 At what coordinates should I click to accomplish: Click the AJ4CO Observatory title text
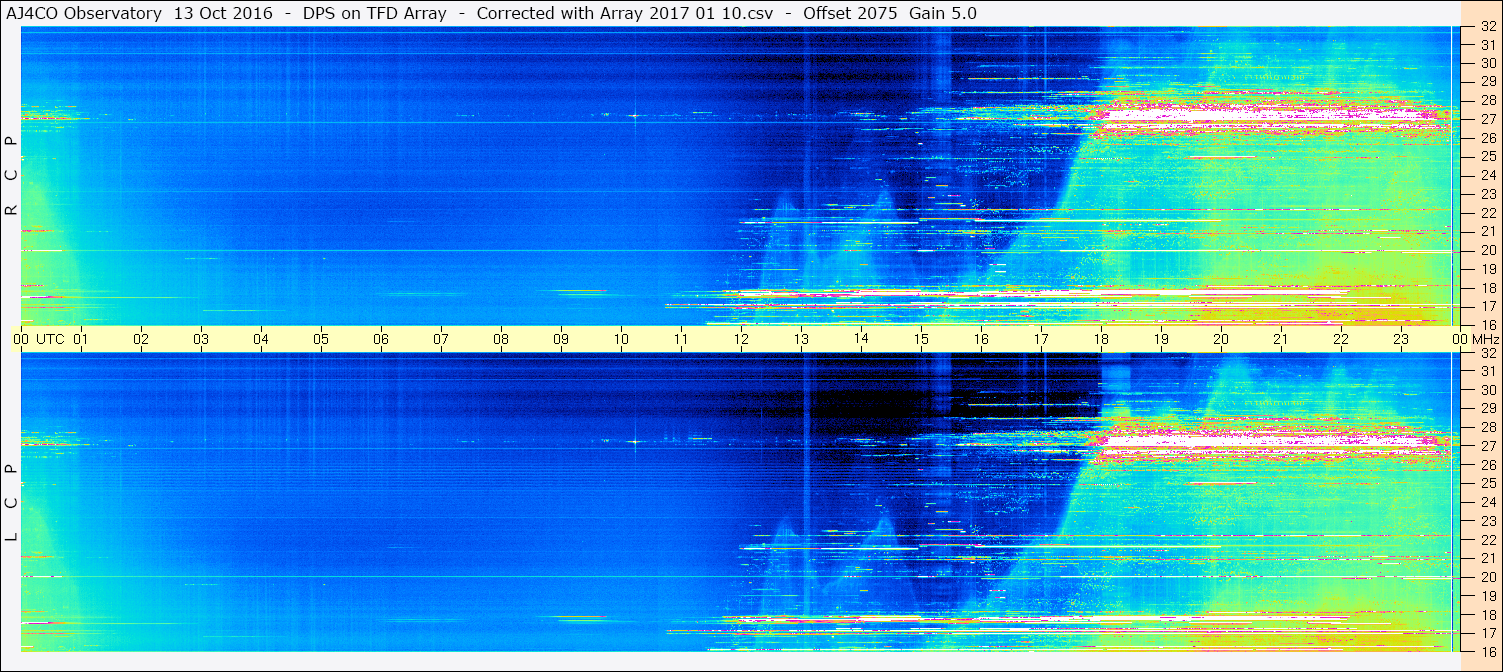(84, 13)
